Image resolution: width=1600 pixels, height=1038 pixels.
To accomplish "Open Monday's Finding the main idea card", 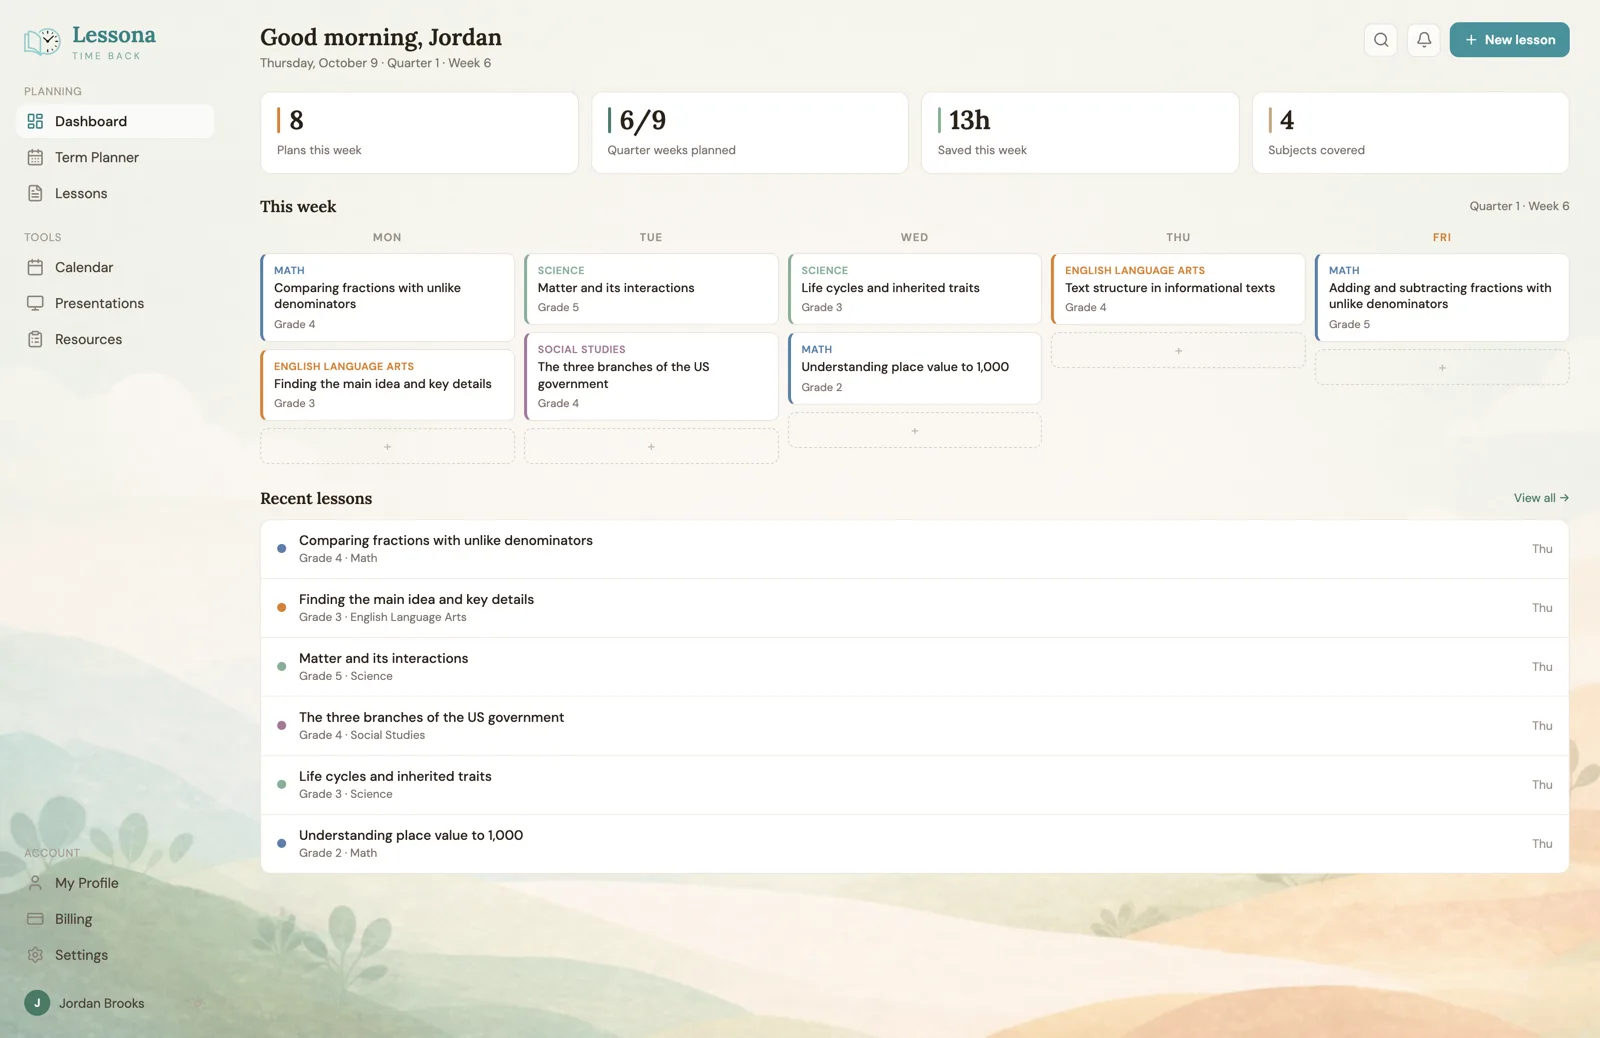I will pyautogui.click(x=387, y=384).
